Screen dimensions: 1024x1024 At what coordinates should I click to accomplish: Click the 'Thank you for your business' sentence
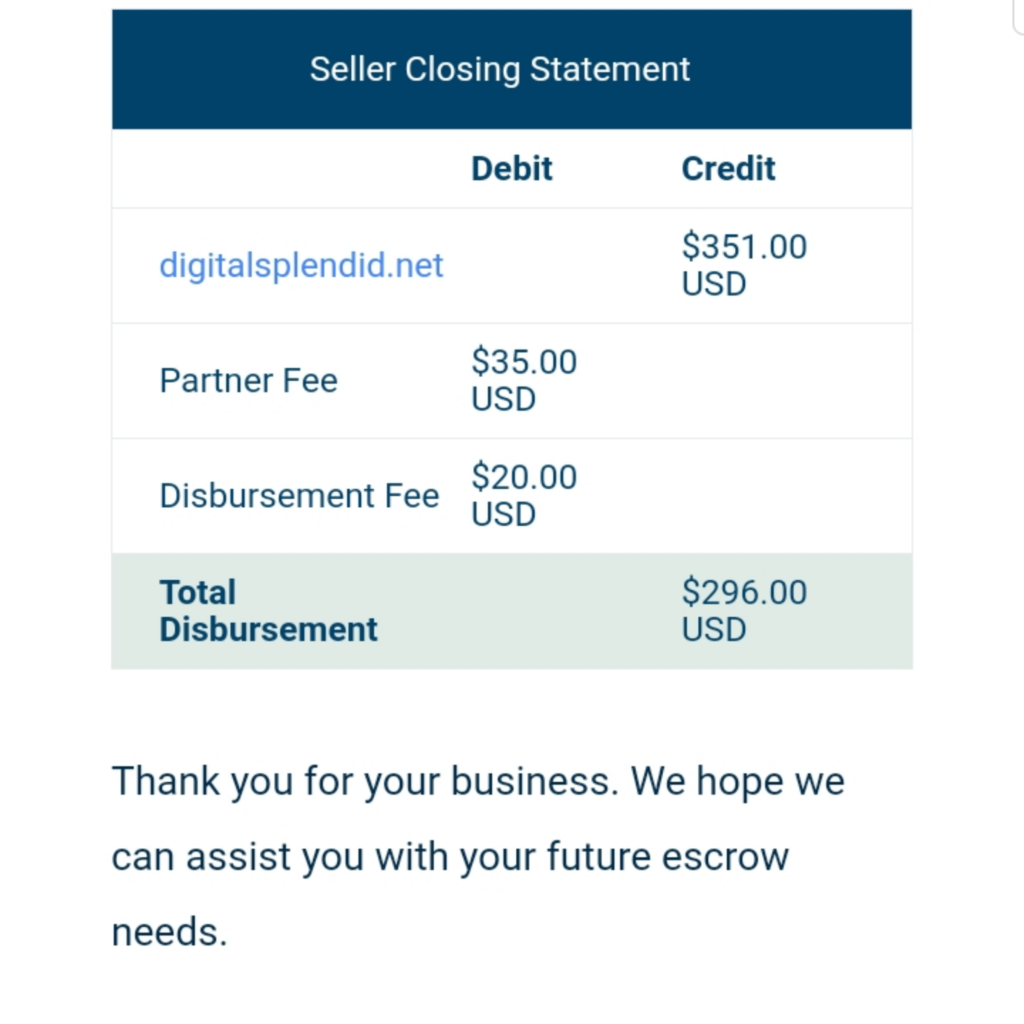point(365,781)
